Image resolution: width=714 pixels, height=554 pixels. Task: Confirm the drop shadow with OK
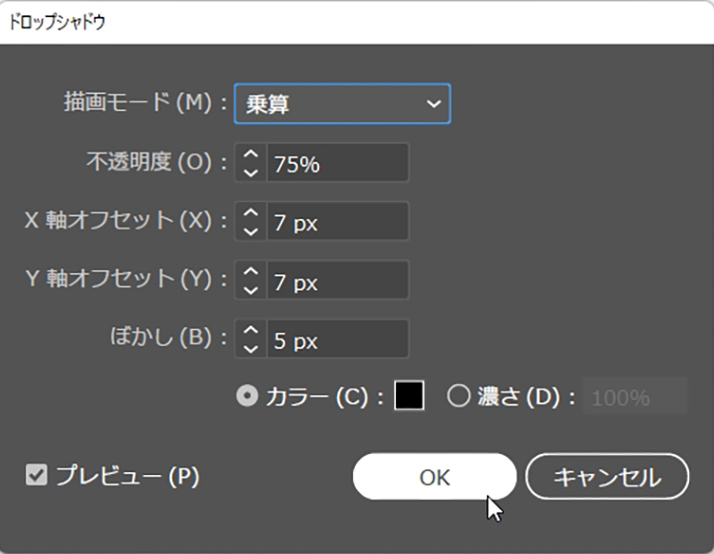pyautogui.click(x=434, y=477)
